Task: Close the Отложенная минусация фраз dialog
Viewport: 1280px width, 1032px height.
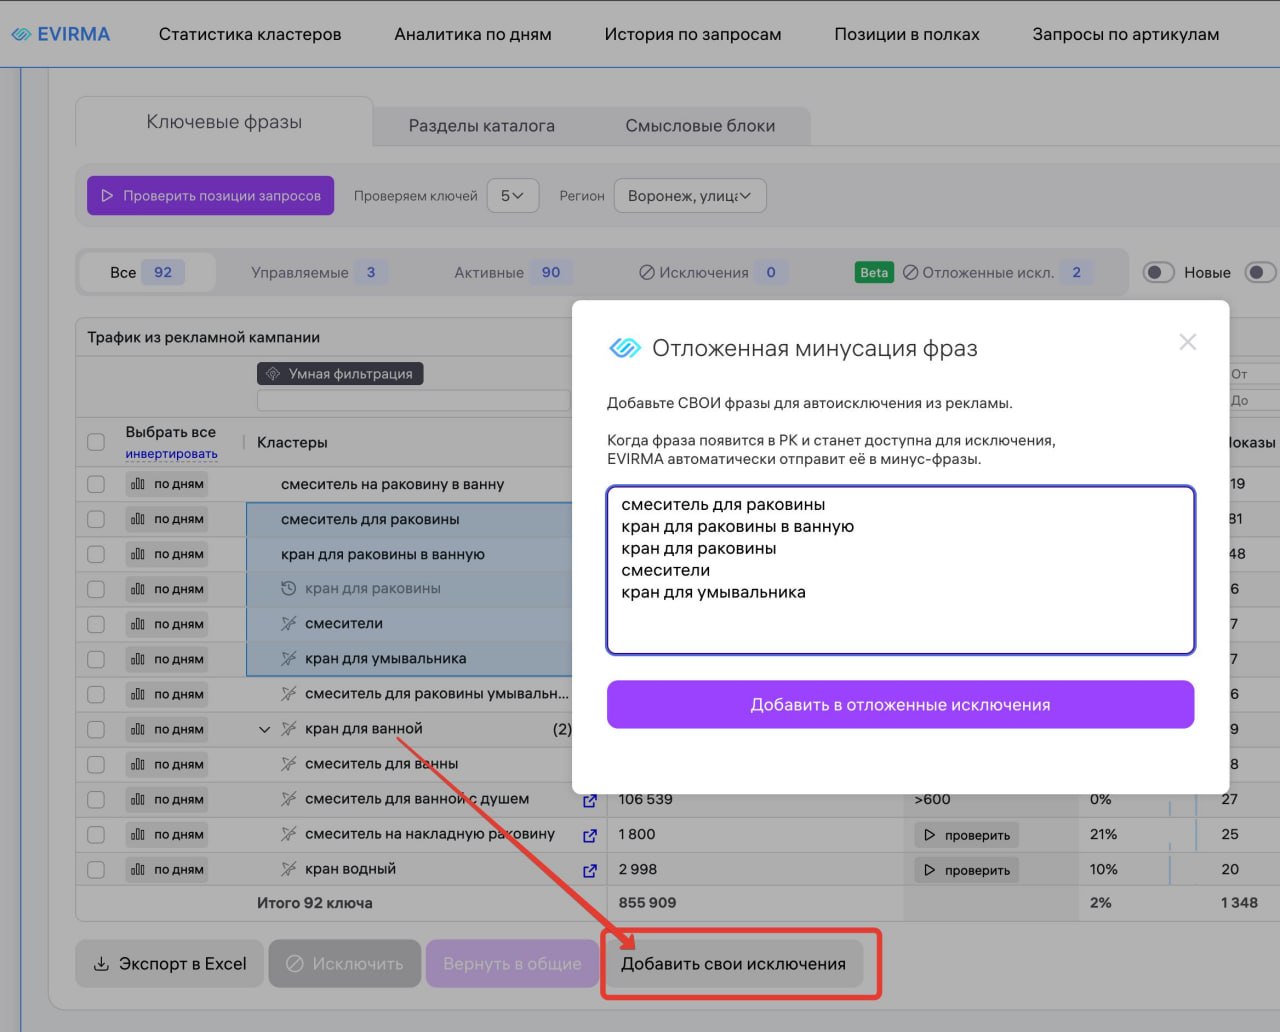Action: [1187, 342]
